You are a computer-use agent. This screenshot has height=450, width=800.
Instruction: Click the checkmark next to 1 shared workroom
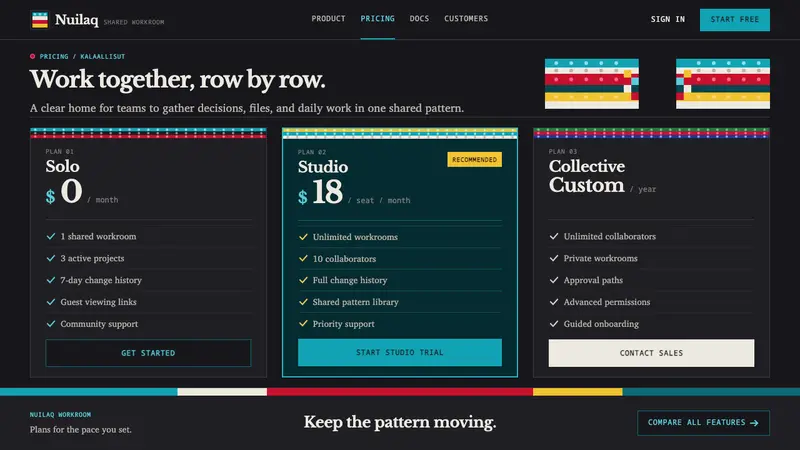[x=51, y=236]
